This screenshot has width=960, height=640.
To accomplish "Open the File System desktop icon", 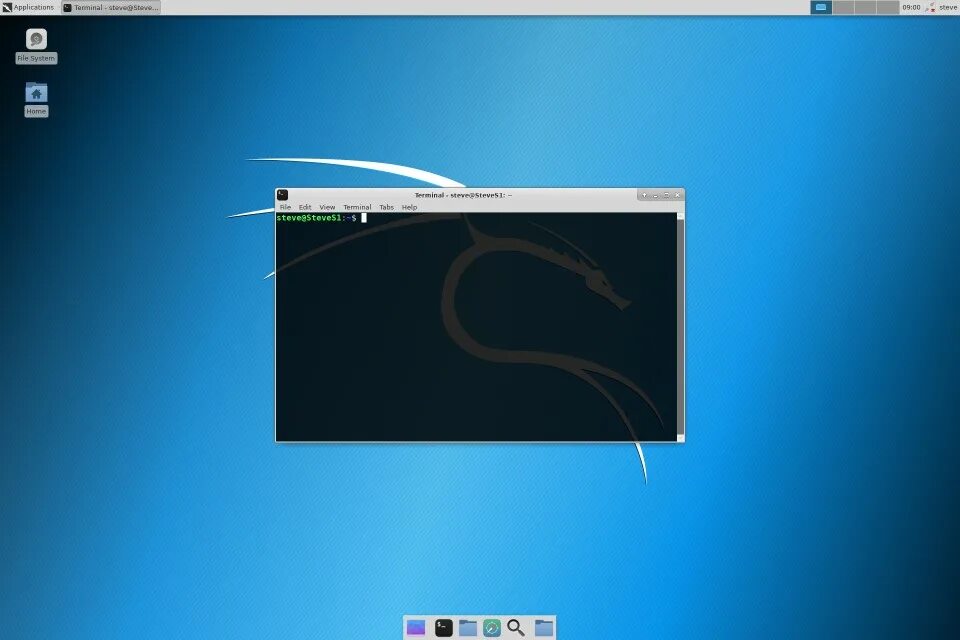I will [x=36, y=46].
